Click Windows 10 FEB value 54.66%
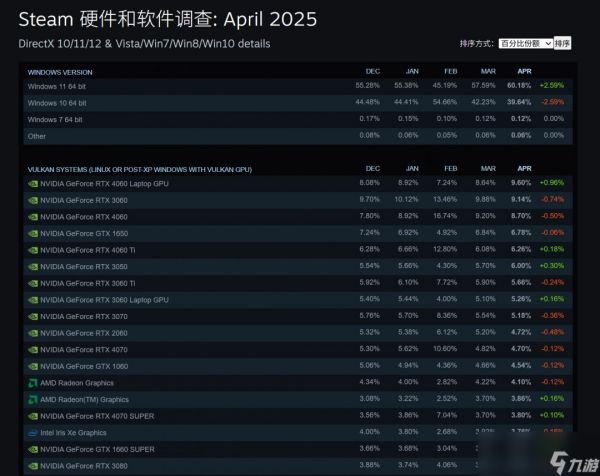This screenshot has height=476, width=600. (x=445, y=102)
